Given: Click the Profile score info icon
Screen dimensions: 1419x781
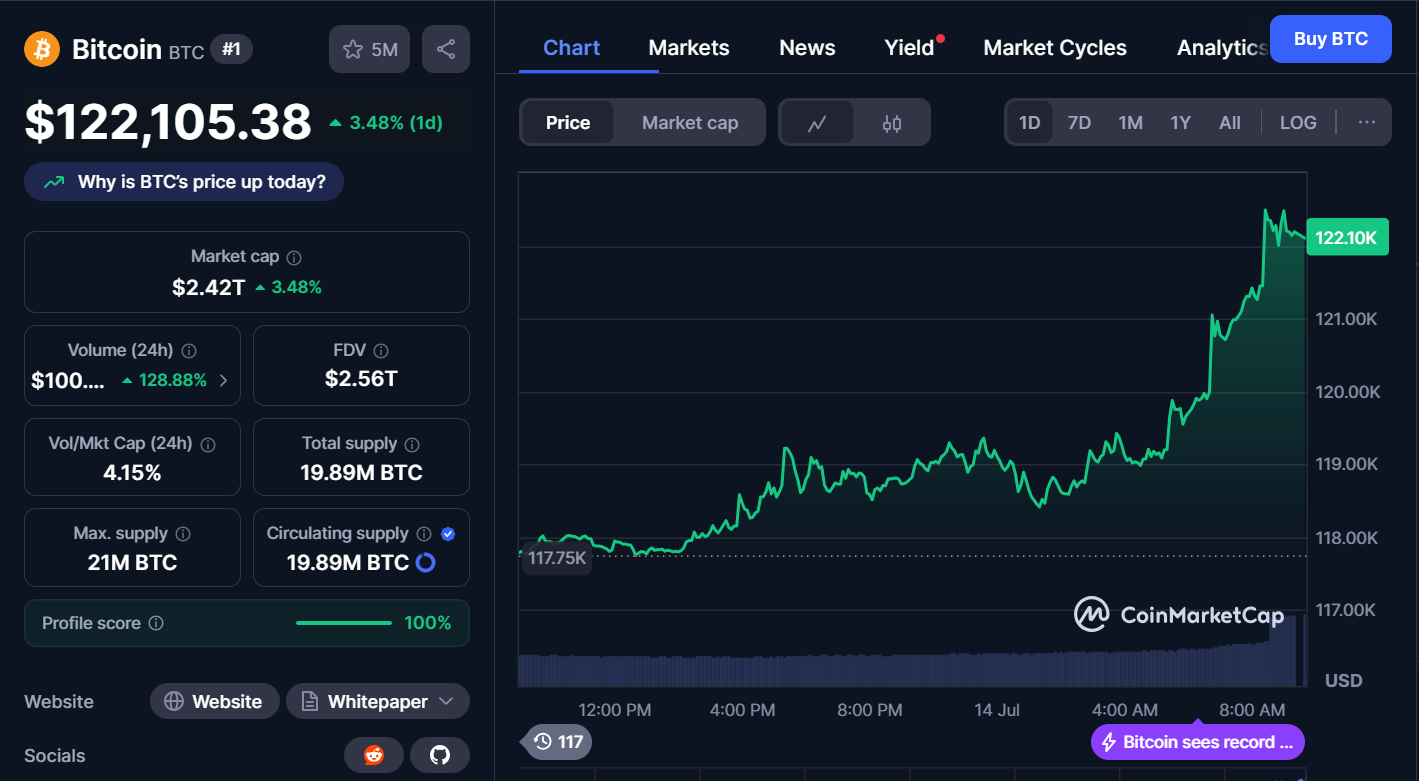Looking at the screenshot, I should [x=156, y=623].
